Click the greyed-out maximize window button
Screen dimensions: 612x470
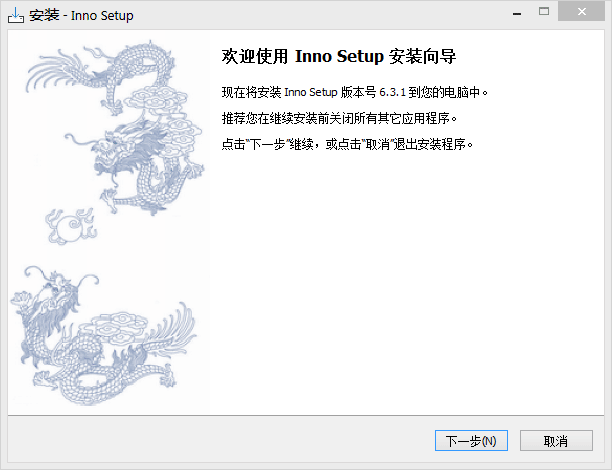544,12
